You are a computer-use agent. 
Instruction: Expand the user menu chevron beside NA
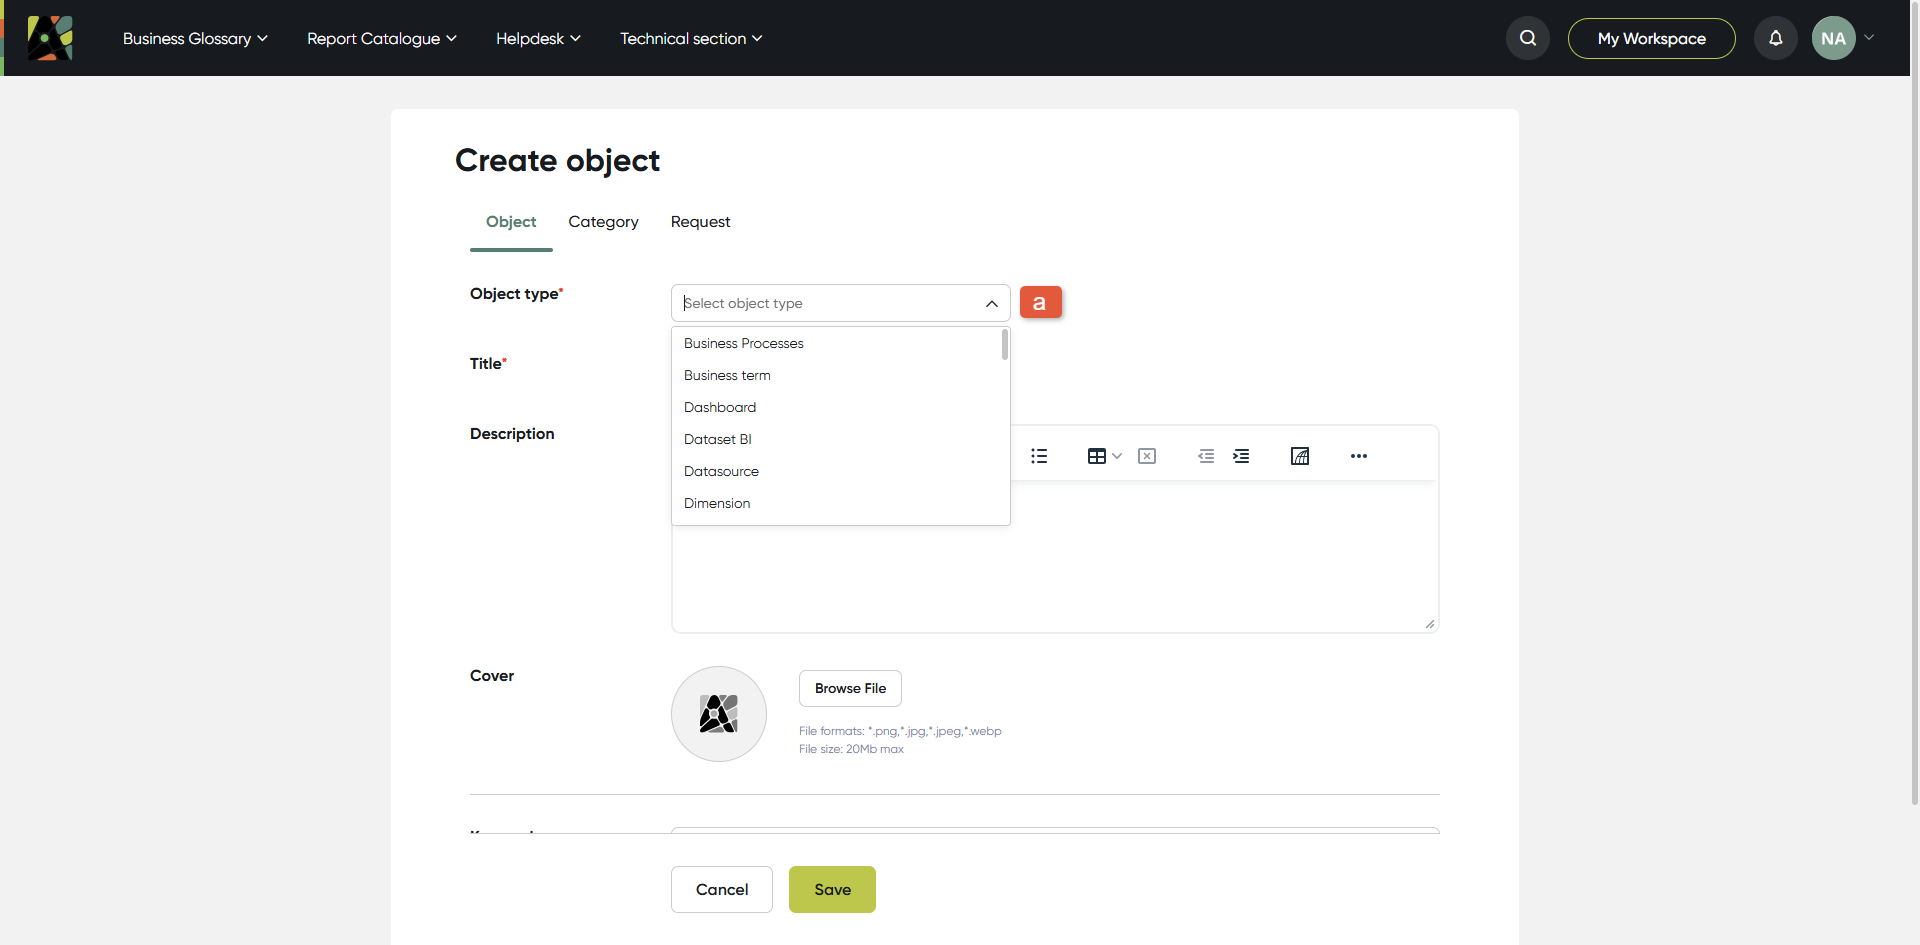(1869, 38)
